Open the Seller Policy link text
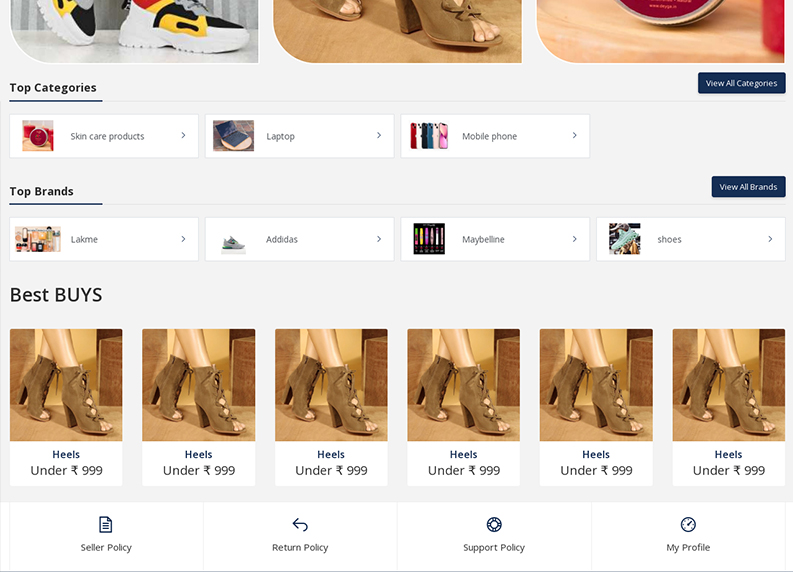Viewport: 793px width, 572px height. point(106,548)
